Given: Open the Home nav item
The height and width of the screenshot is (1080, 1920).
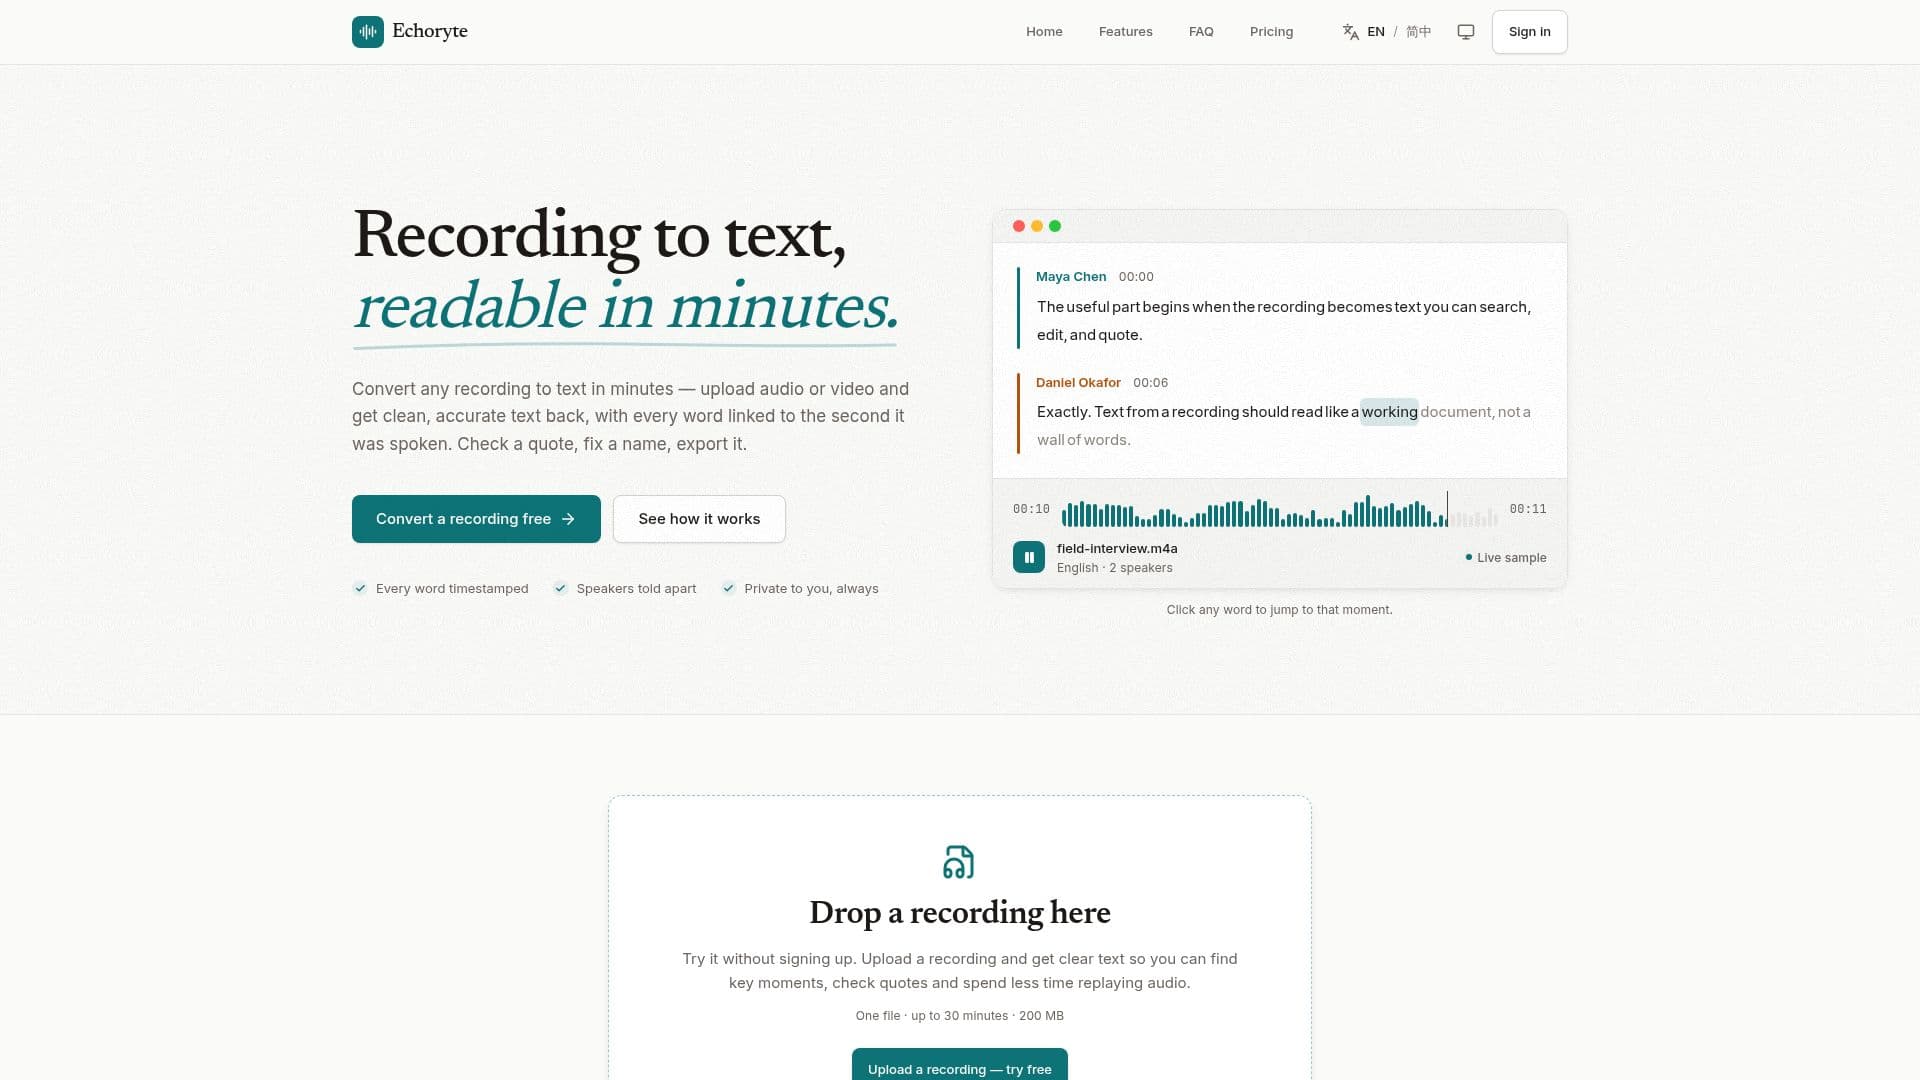Looking at the screenshot, I should click(1044, 32).
